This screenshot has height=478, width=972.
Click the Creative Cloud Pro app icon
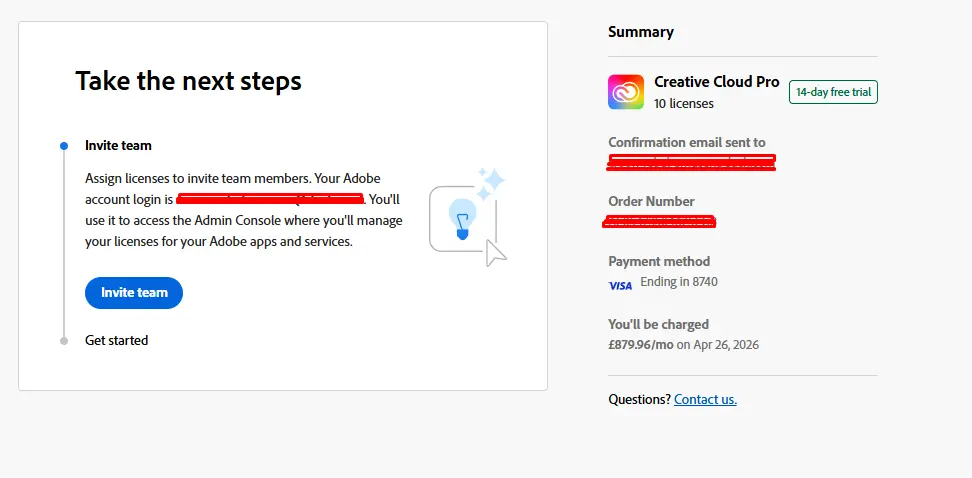coord(625,92)
